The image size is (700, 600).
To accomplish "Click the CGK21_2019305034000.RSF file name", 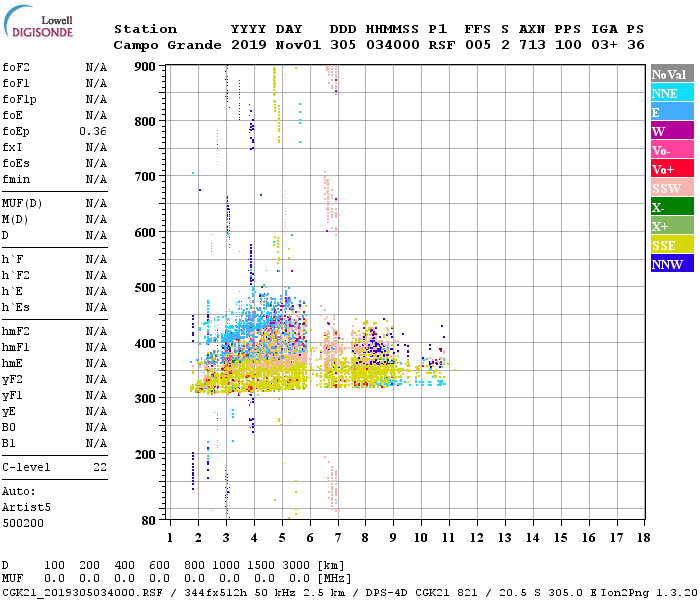I will point(83,593).
